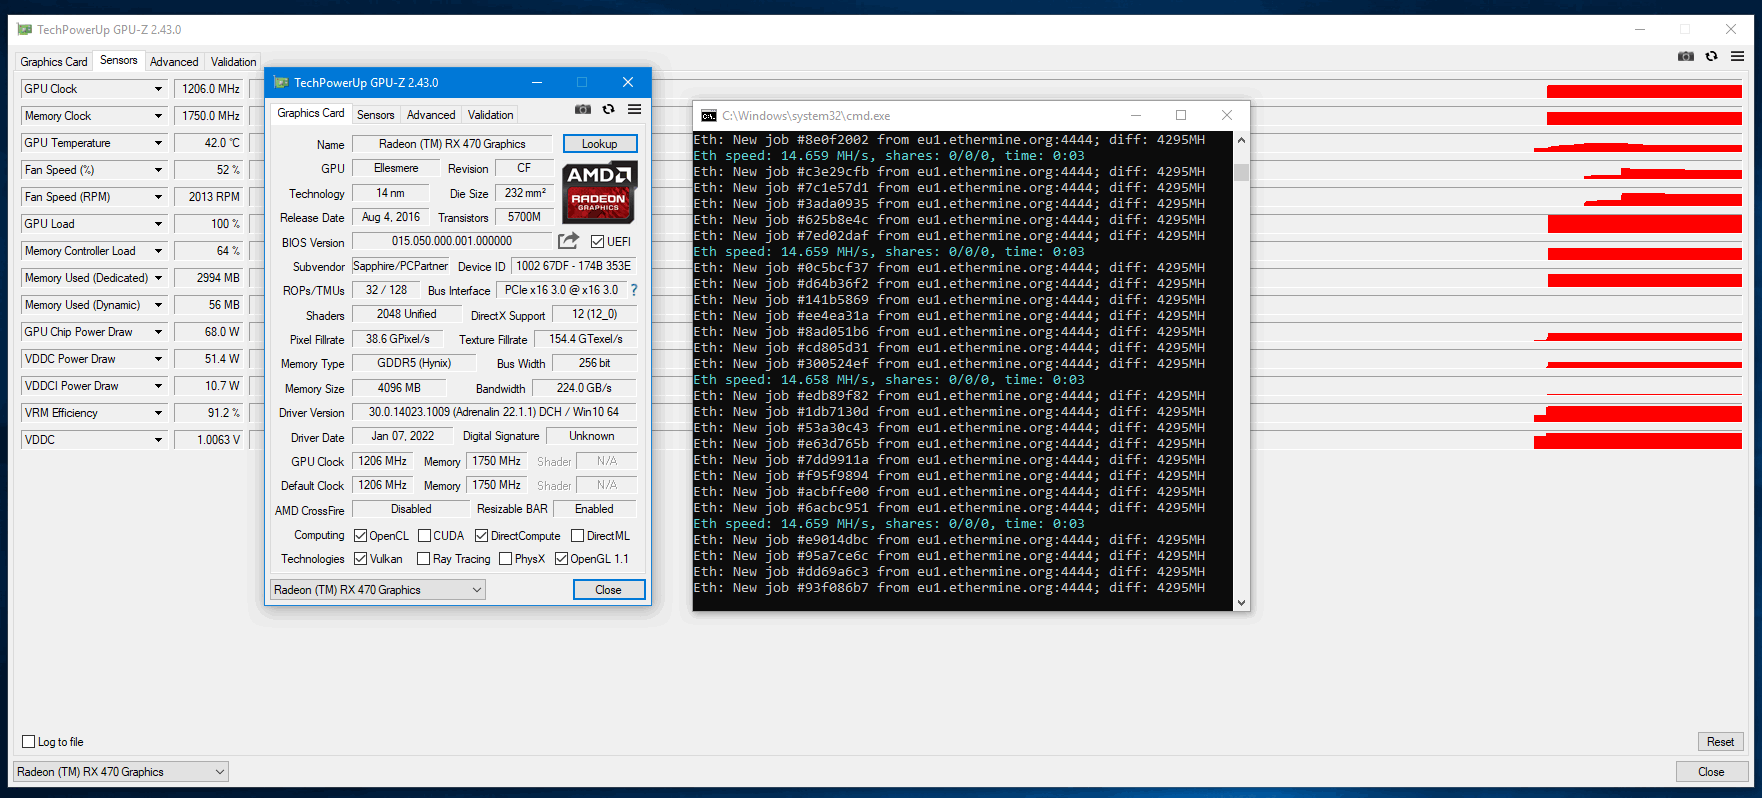
Task: Open the Memory Clock sensor dropdown
Action: click(x=158, y=116)
